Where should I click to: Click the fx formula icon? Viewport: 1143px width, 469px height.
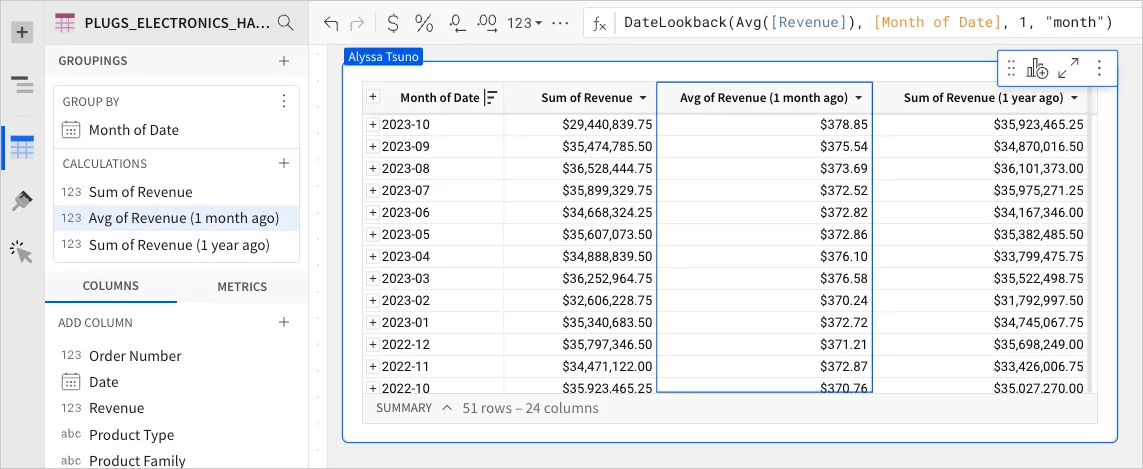(599, 25)
